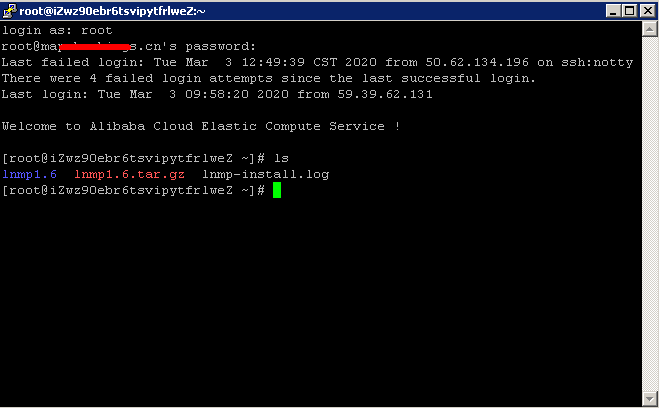Click the typed ls command
659x408 pixels.
pos(282,158)
